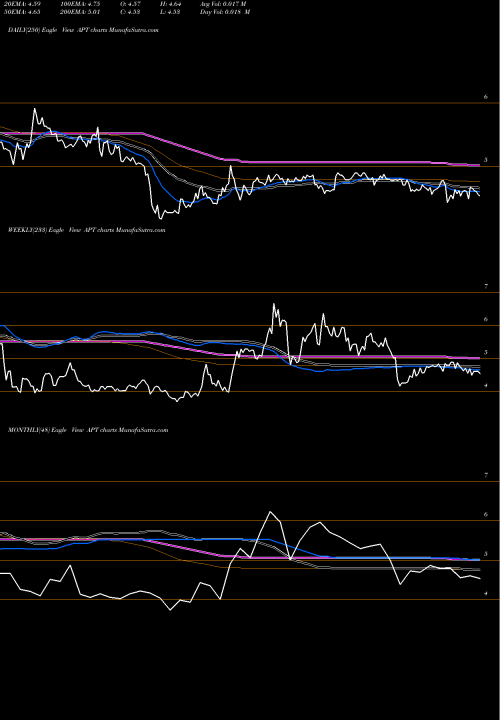Click the monthly chart's 4 price label
The height and width of the screenshot is (720, 500).
[x=486, y=594]
